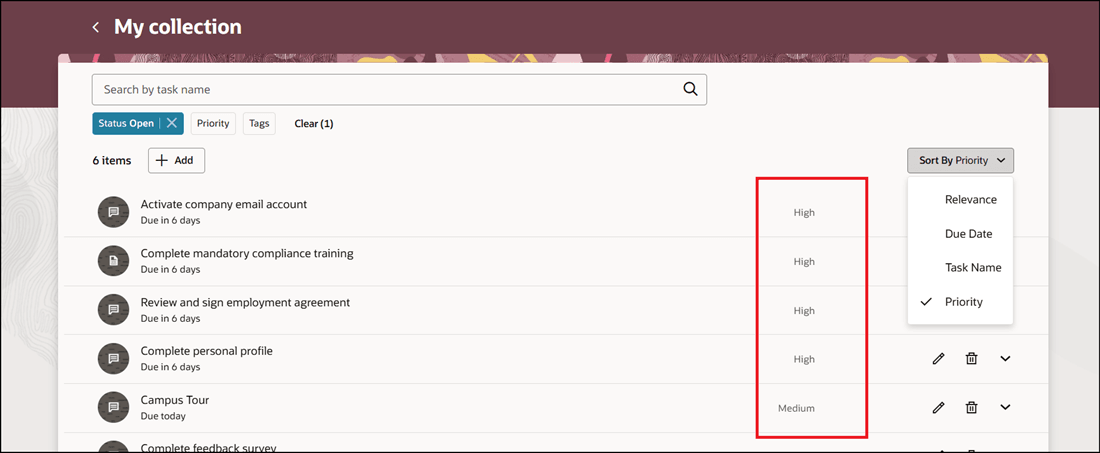Click Due today under Campus Tour
Screen dimensions: 1100x453
point(163,416)
